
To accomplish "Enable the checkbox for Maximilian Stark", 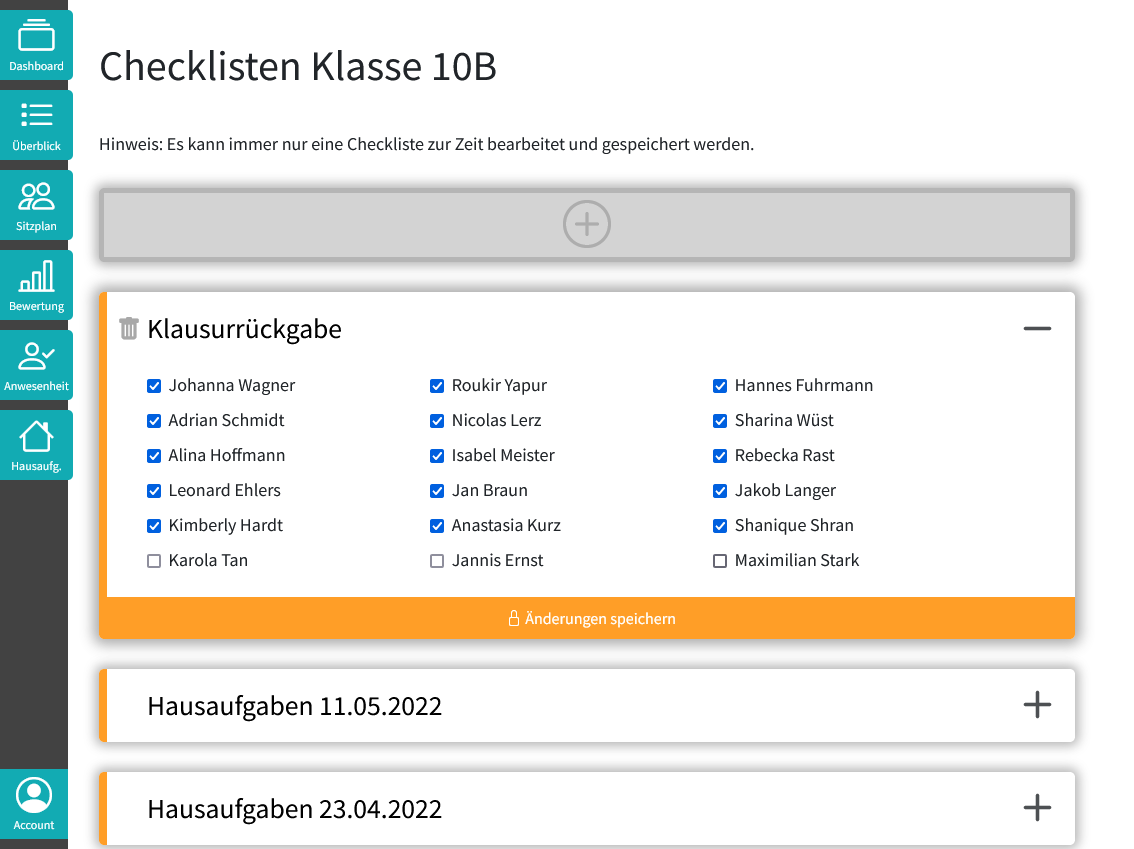I will pos(720,560).
